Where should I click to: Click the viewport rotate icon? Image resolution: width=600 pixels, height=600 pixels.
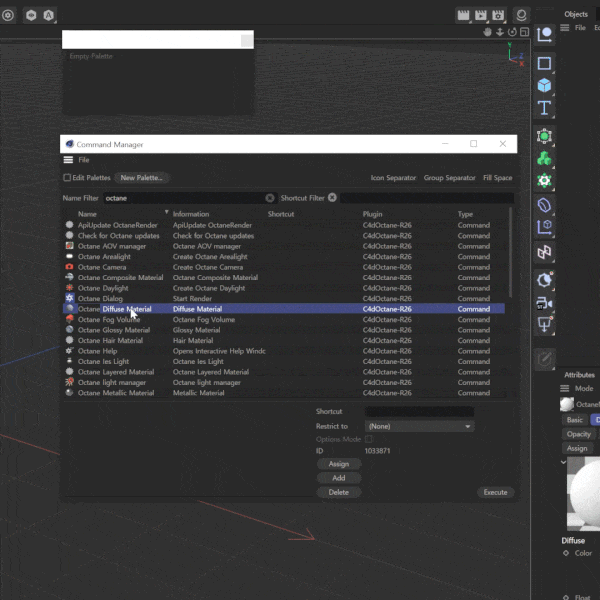[512, 32]
